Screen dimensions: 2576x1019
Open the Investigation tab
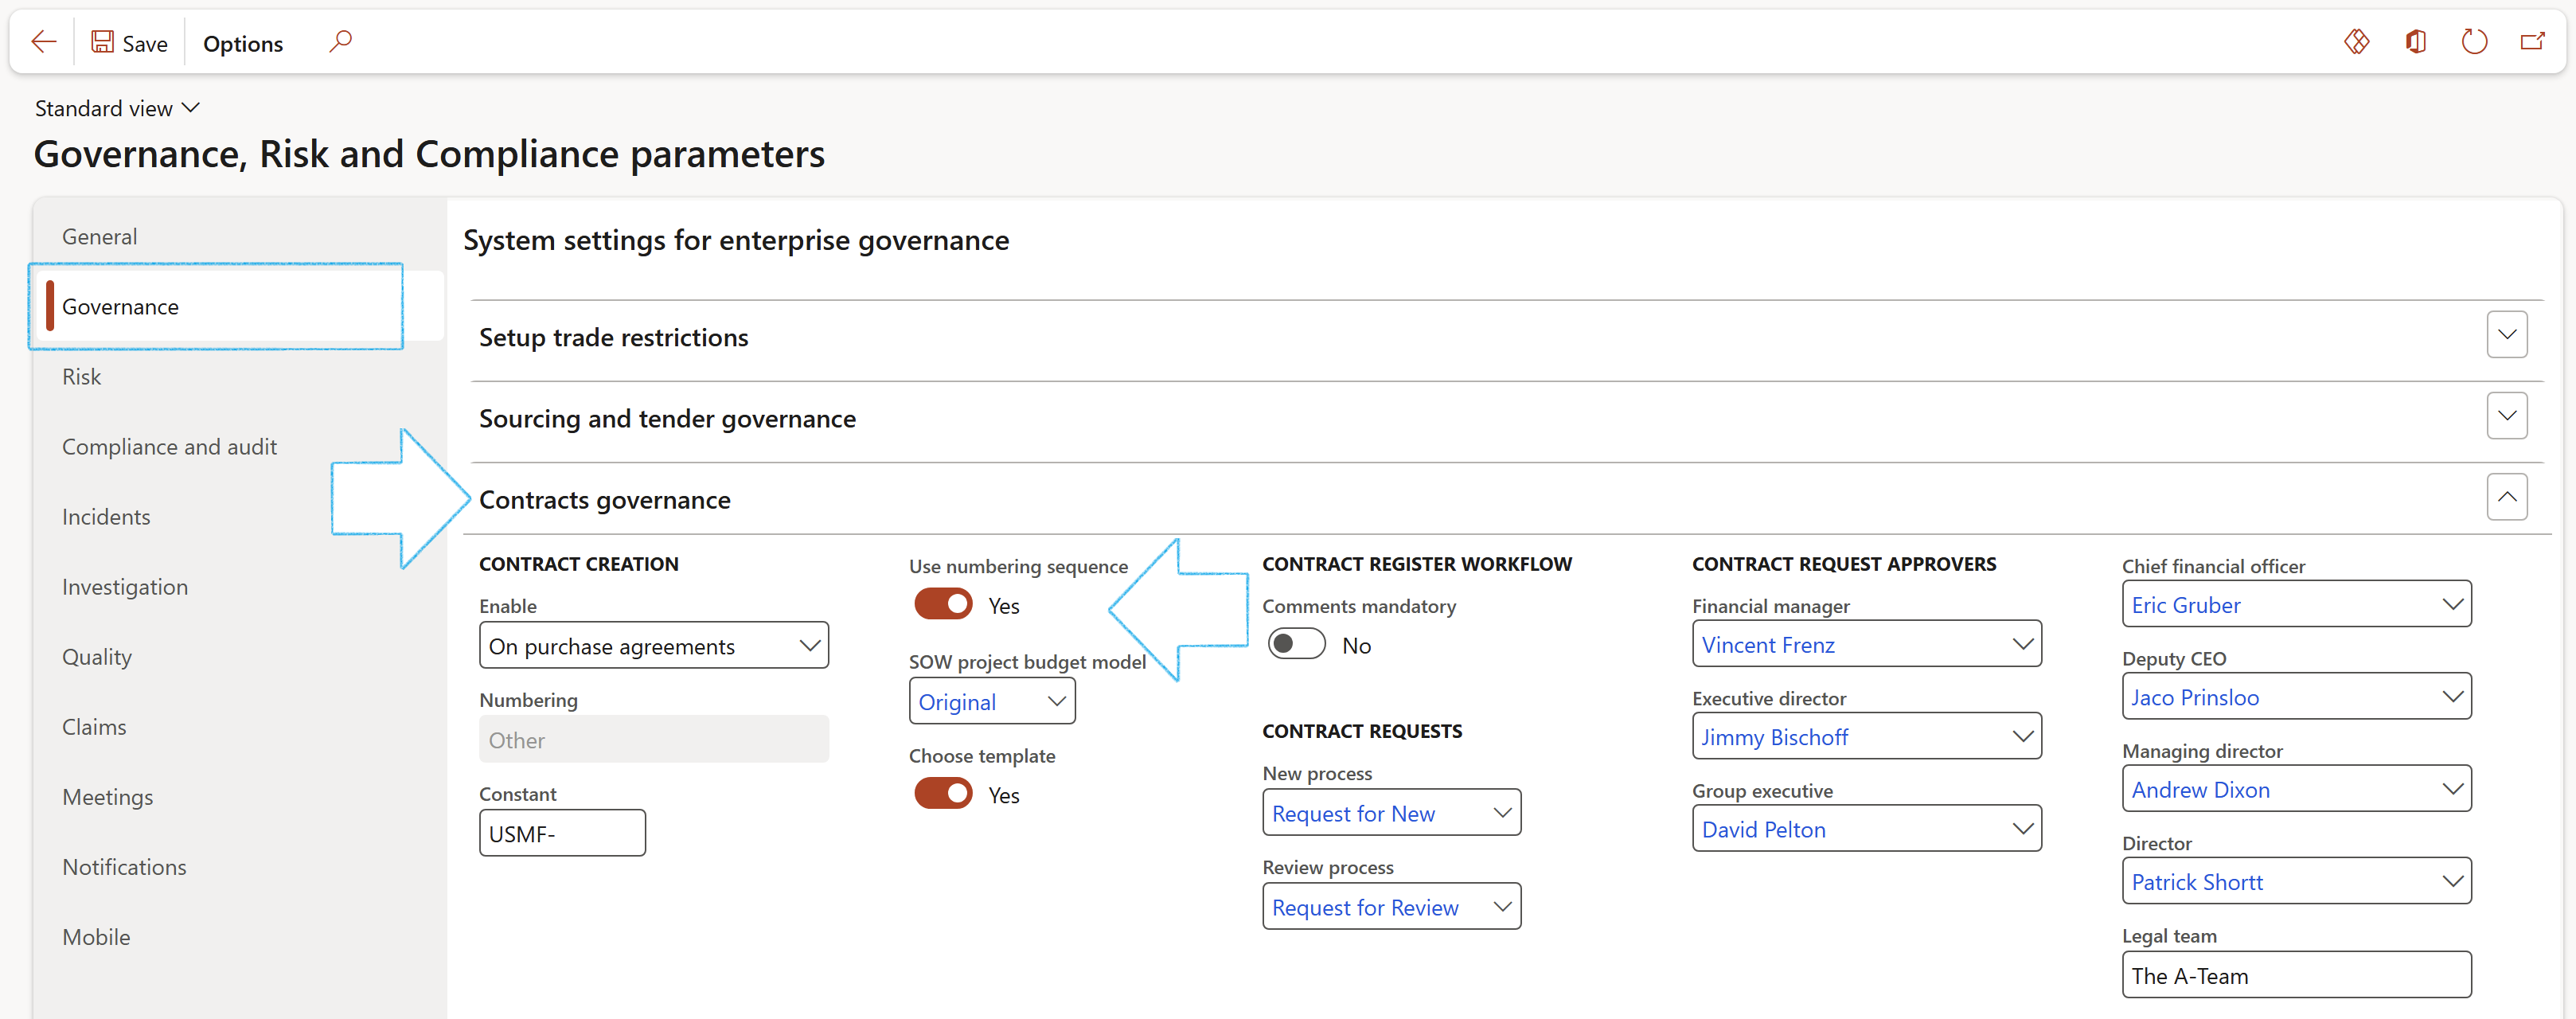125,587
